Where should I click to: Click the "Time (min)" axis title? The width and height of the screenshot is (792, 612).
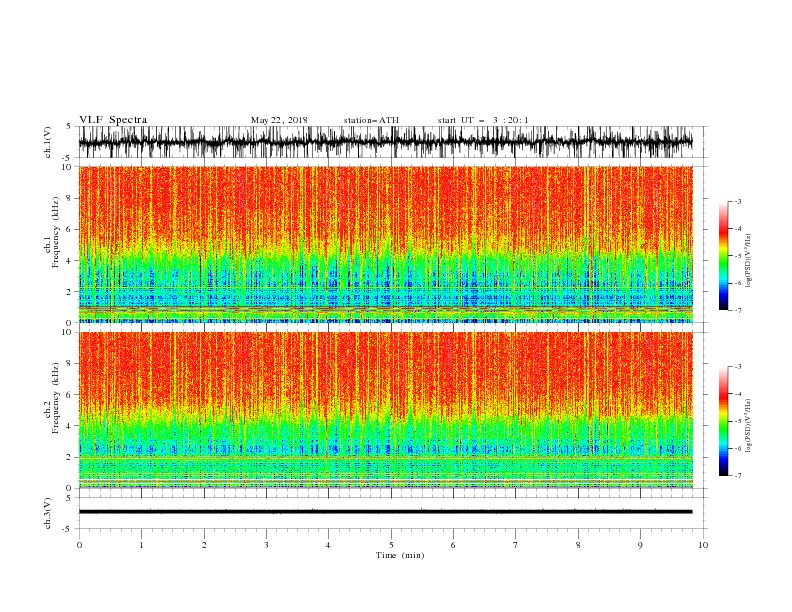click(400, 555)
